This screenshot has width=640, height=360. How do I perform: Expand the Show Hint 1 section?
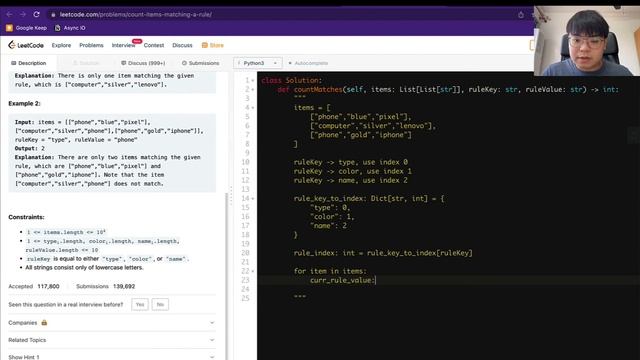pos(111,357)
